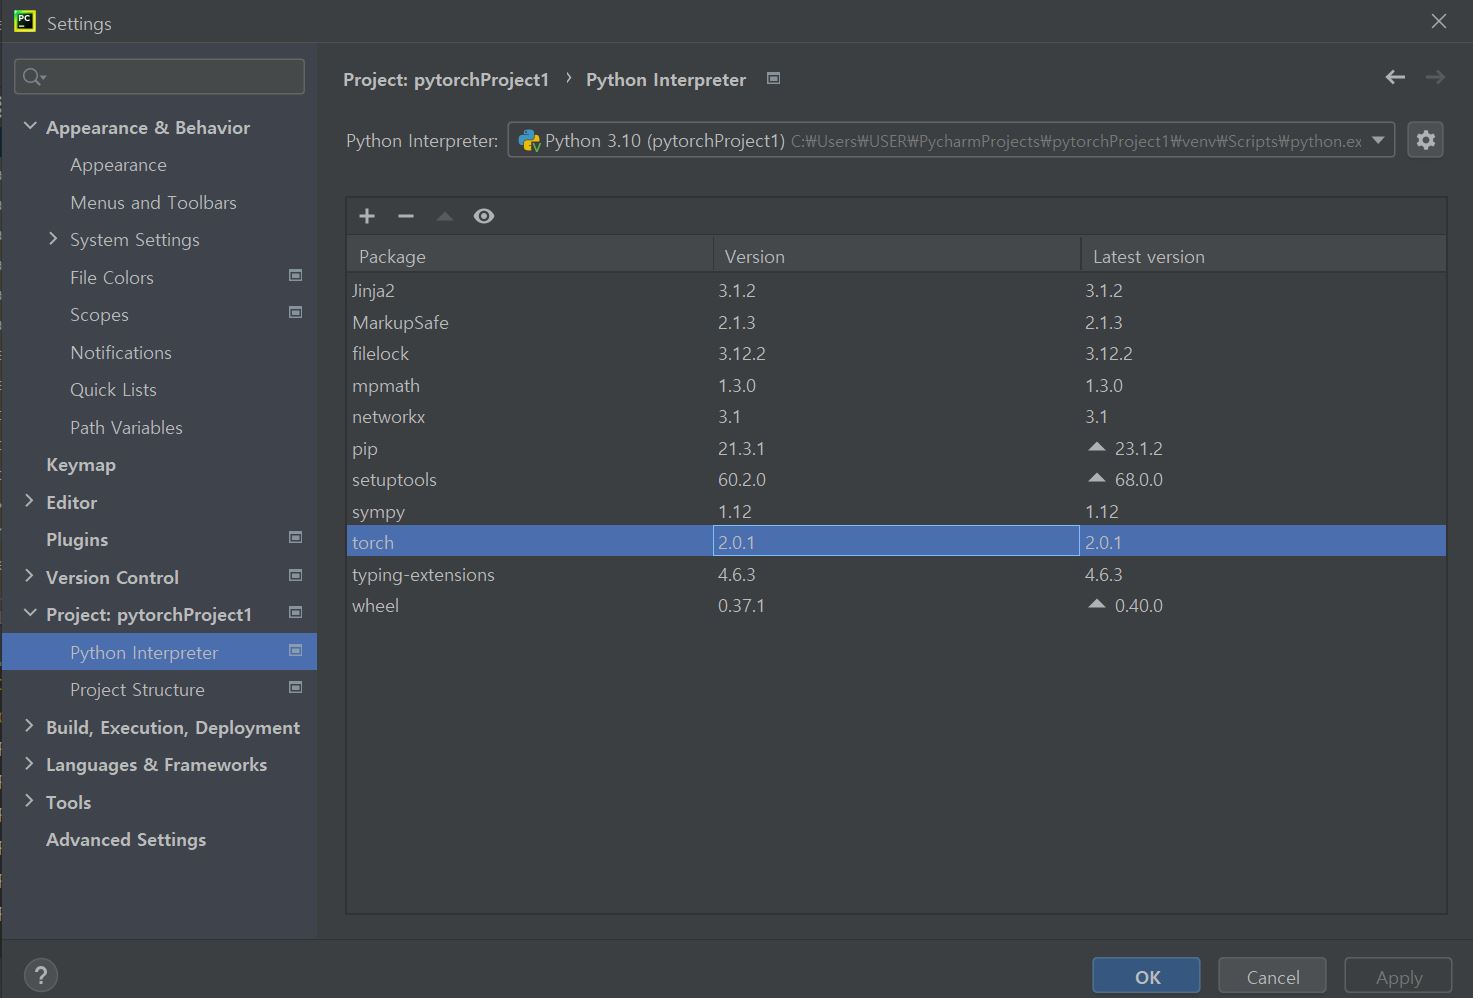The width and height of the screenshot is (1473, 998).
Task: Select the pip package row
Action: pos(896,448)
